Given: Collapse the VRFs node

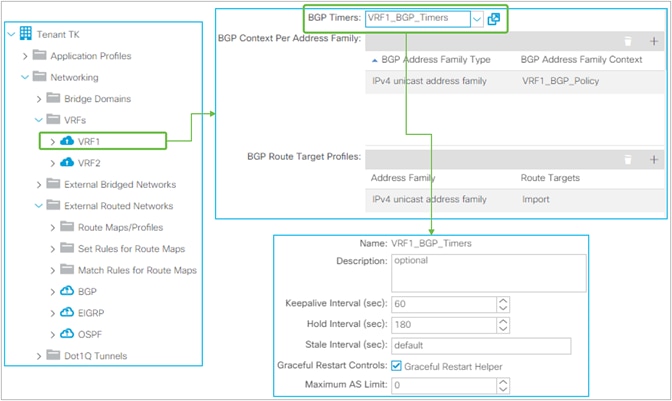Looking at the screenshot, I should pyautogui.click(x=39, y=120).
